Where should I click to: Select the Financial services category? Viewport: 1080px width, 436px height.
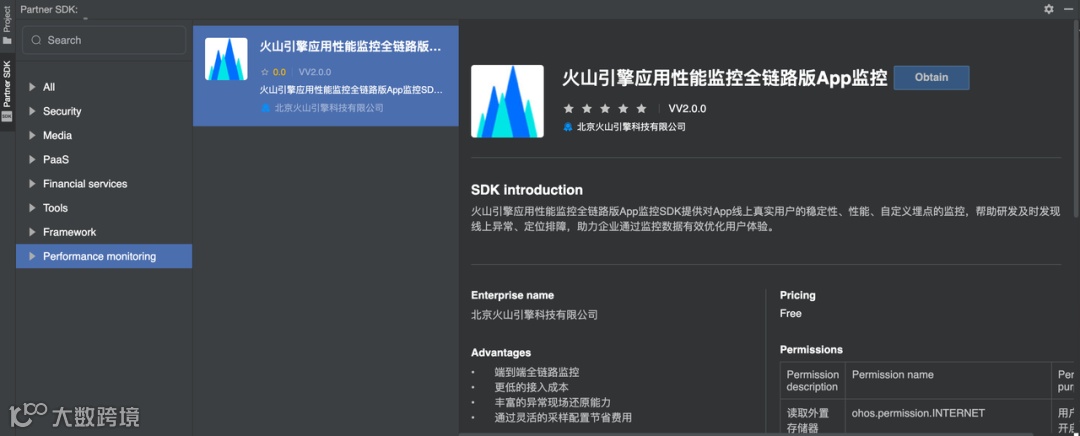pos(104,183)
